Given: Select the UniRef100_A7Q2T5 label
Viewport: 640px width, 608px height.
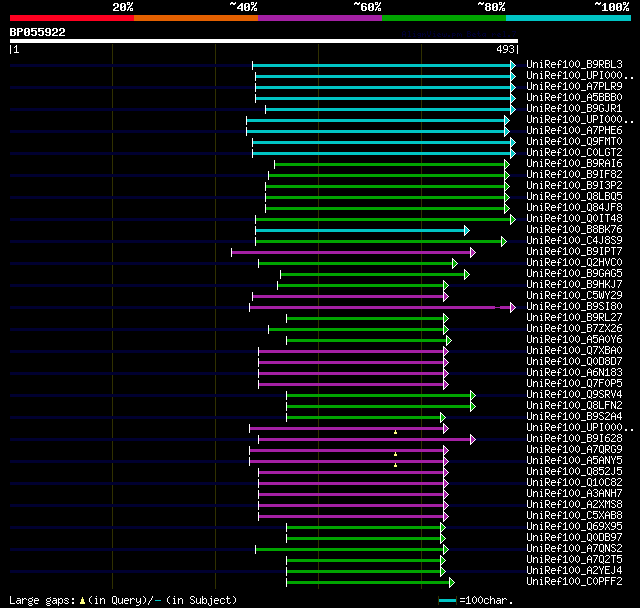Looking at the screenshot, I should (574, 560).
